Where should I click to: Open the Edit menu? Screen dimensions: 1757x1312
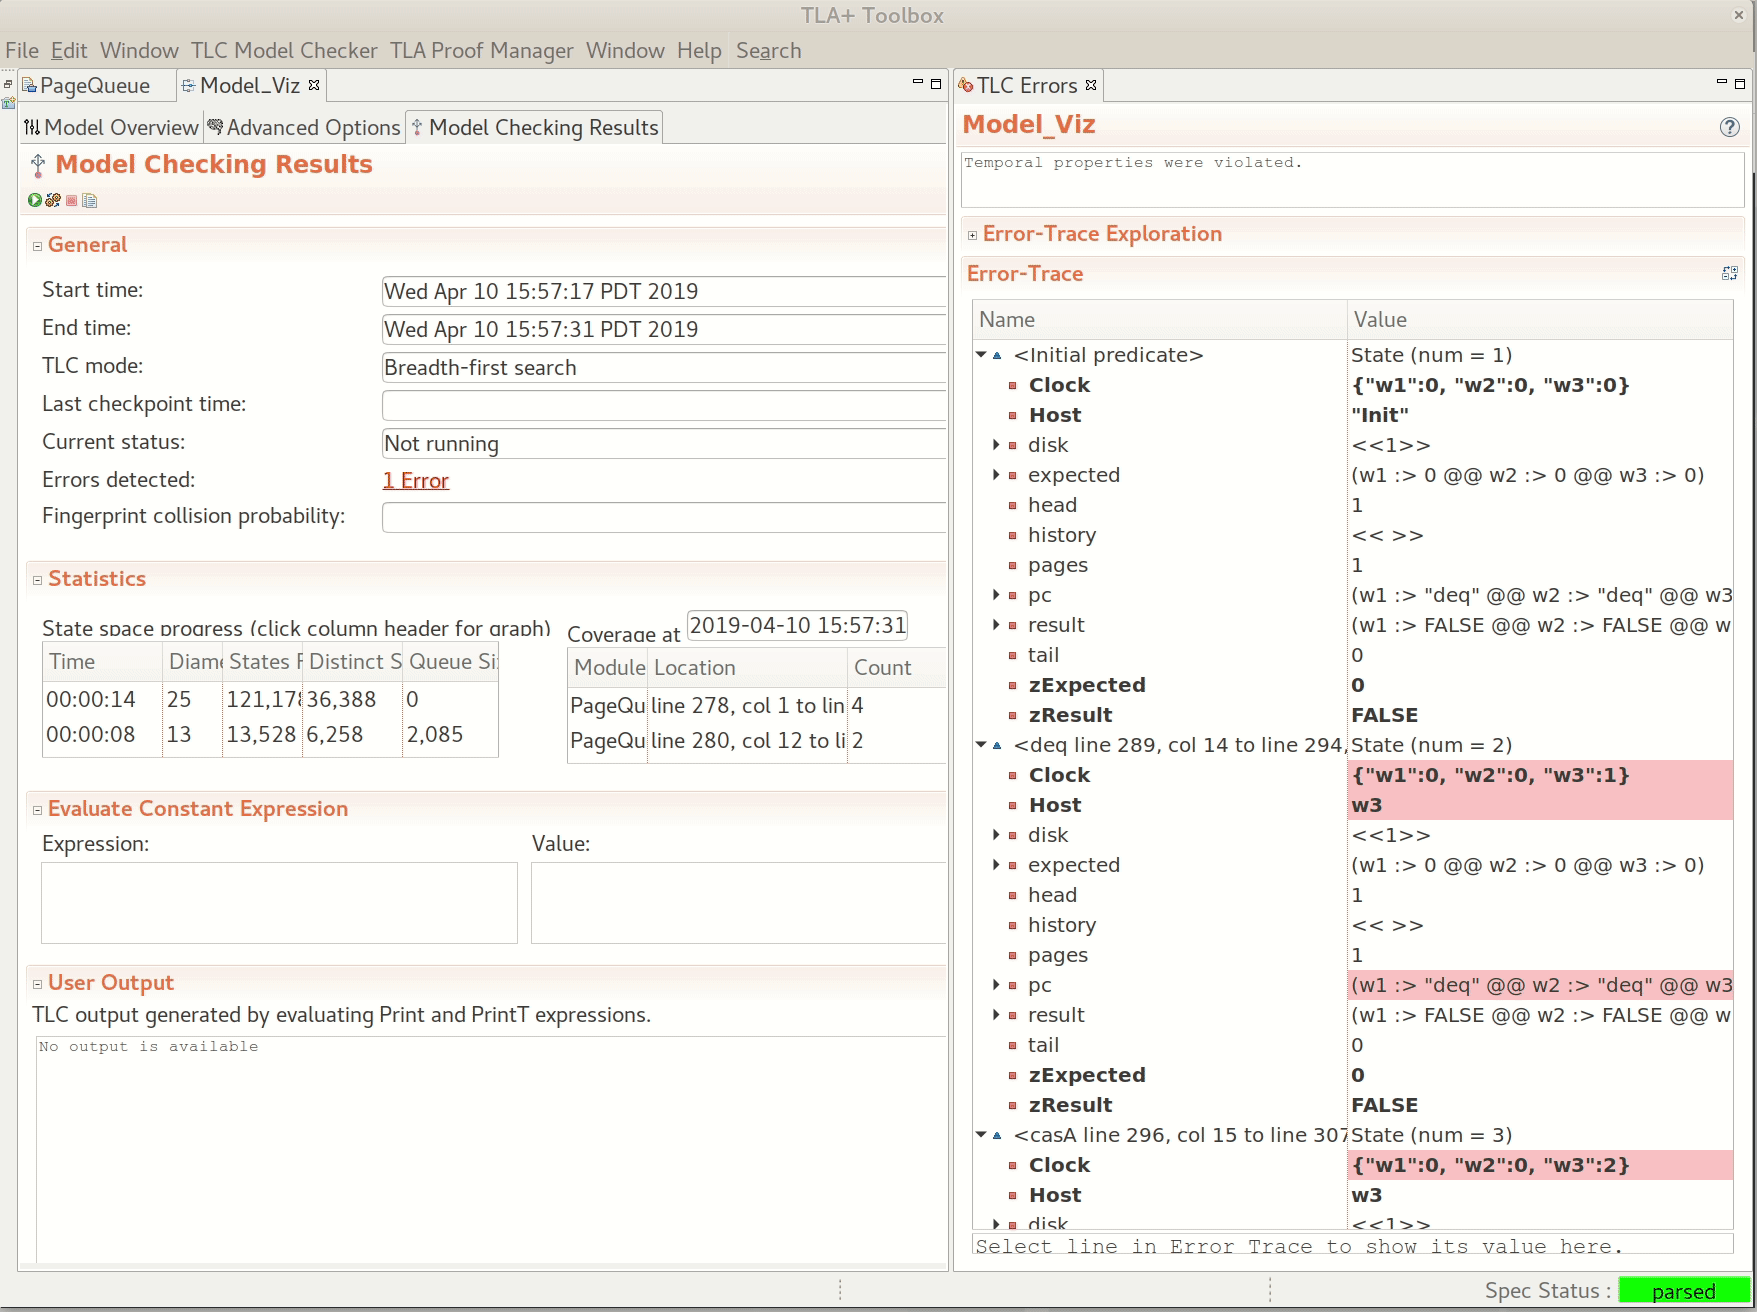pos(69,51)
